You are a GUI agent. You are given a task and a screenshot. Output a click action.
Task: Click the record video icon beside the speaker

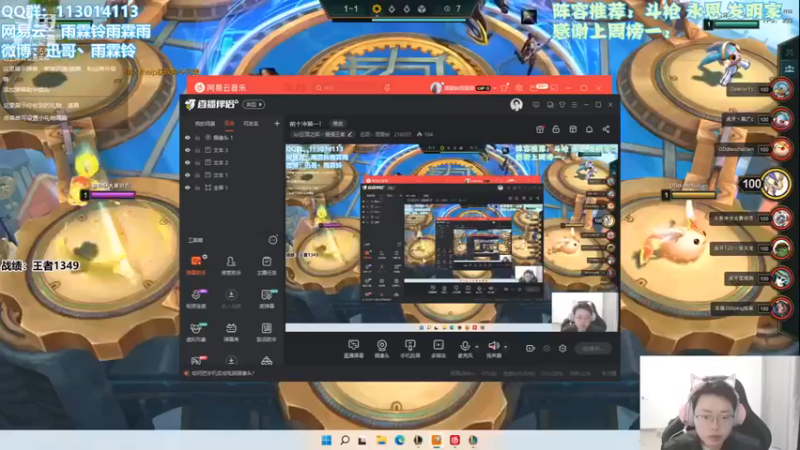tap(530, 348)
